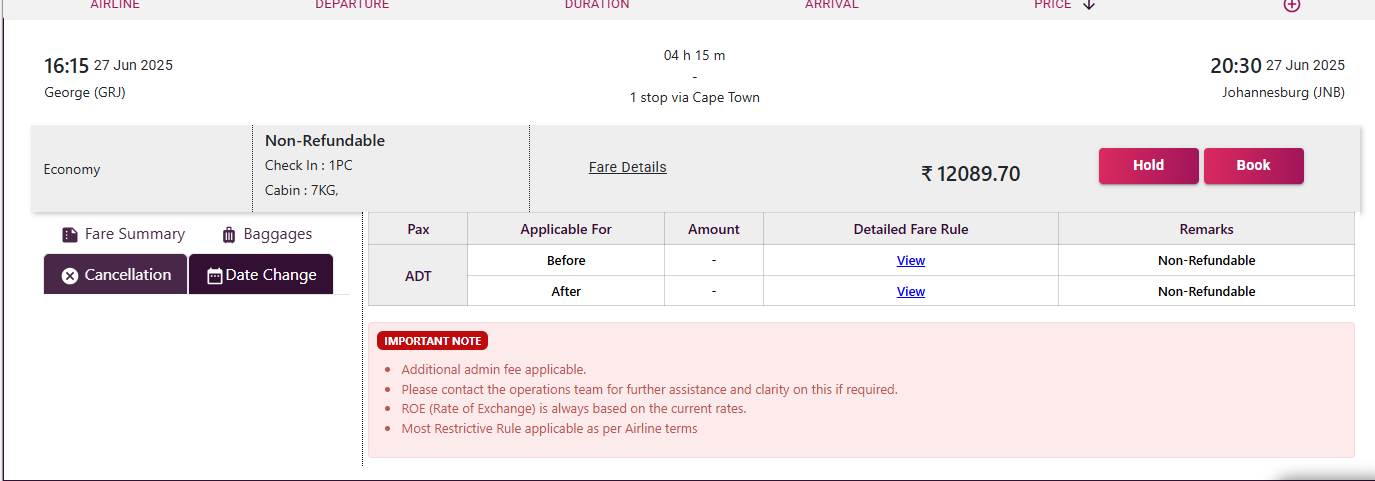The image size is (1375, 481).
Task: Sort by the Airline column header
Action: pyautogui.click(x=115, y=5)
